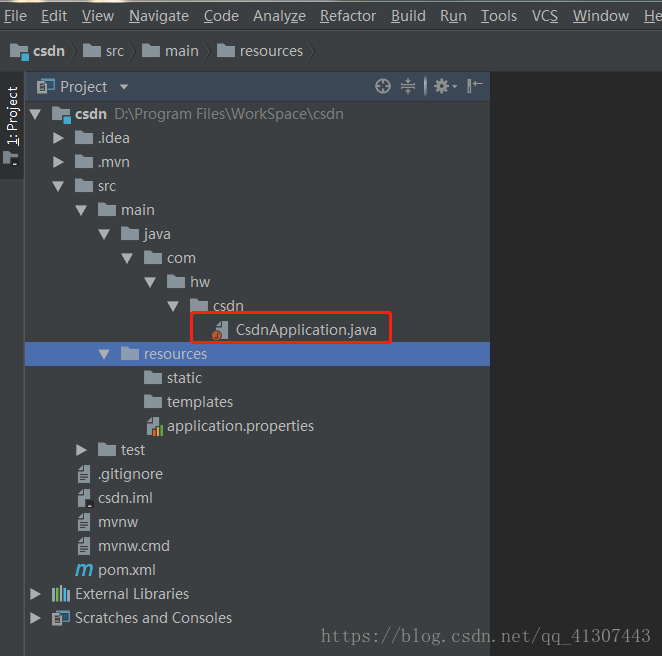662x656 pixels.
Task: Expand the test folder arrow
Action: pyautogui.click(x=81, y=450)
